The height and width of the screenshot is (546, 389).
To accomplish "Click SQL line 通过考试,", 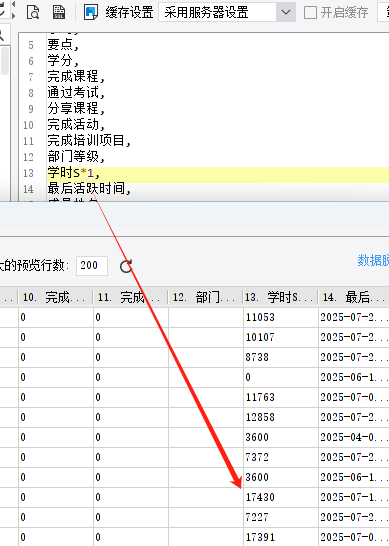I will [x=76, y=93].
